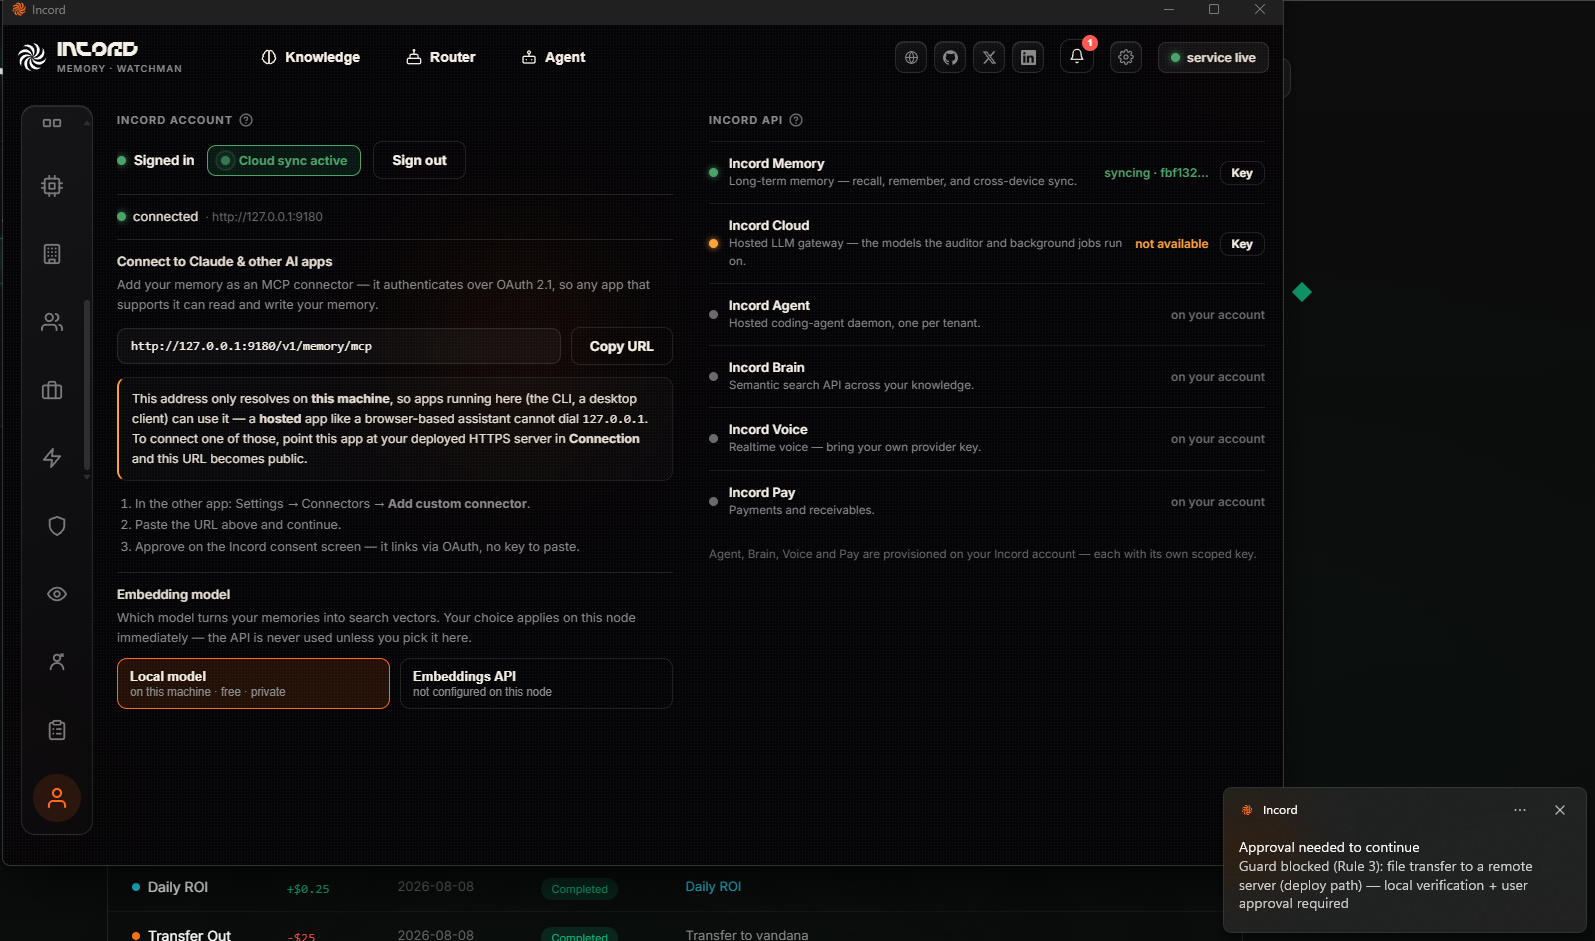Click the connected http://127.0.0.1:9180 status
The height and width of the screenshot is (941, 1595).
220,216
